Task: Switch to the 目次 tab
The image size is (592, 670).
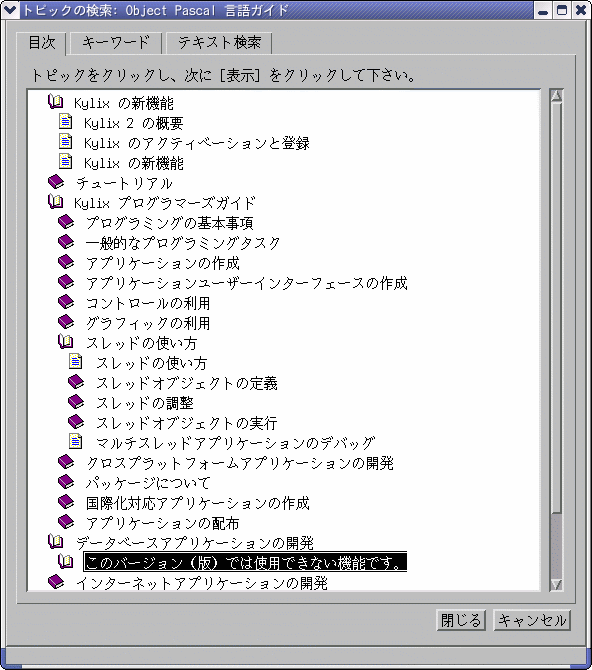Action: (x=41, y=43)
